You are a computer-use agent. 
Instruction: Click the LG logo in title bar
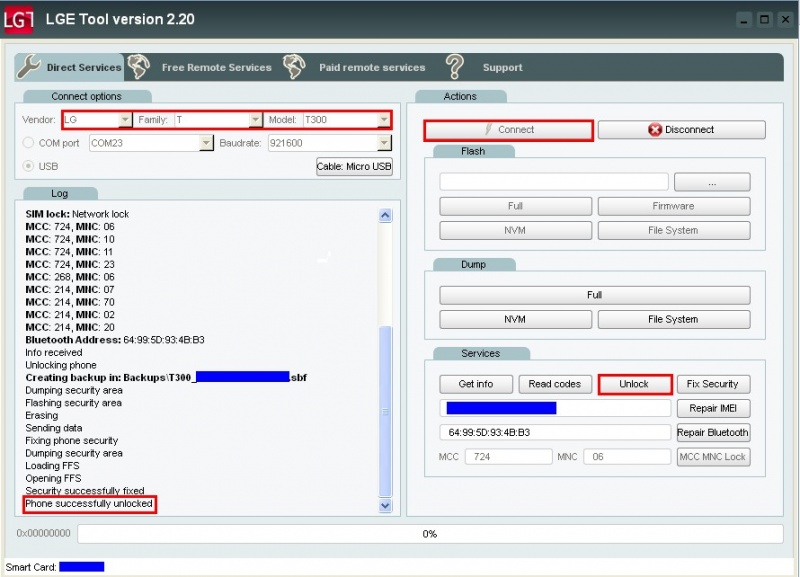[x=18, y=19]
